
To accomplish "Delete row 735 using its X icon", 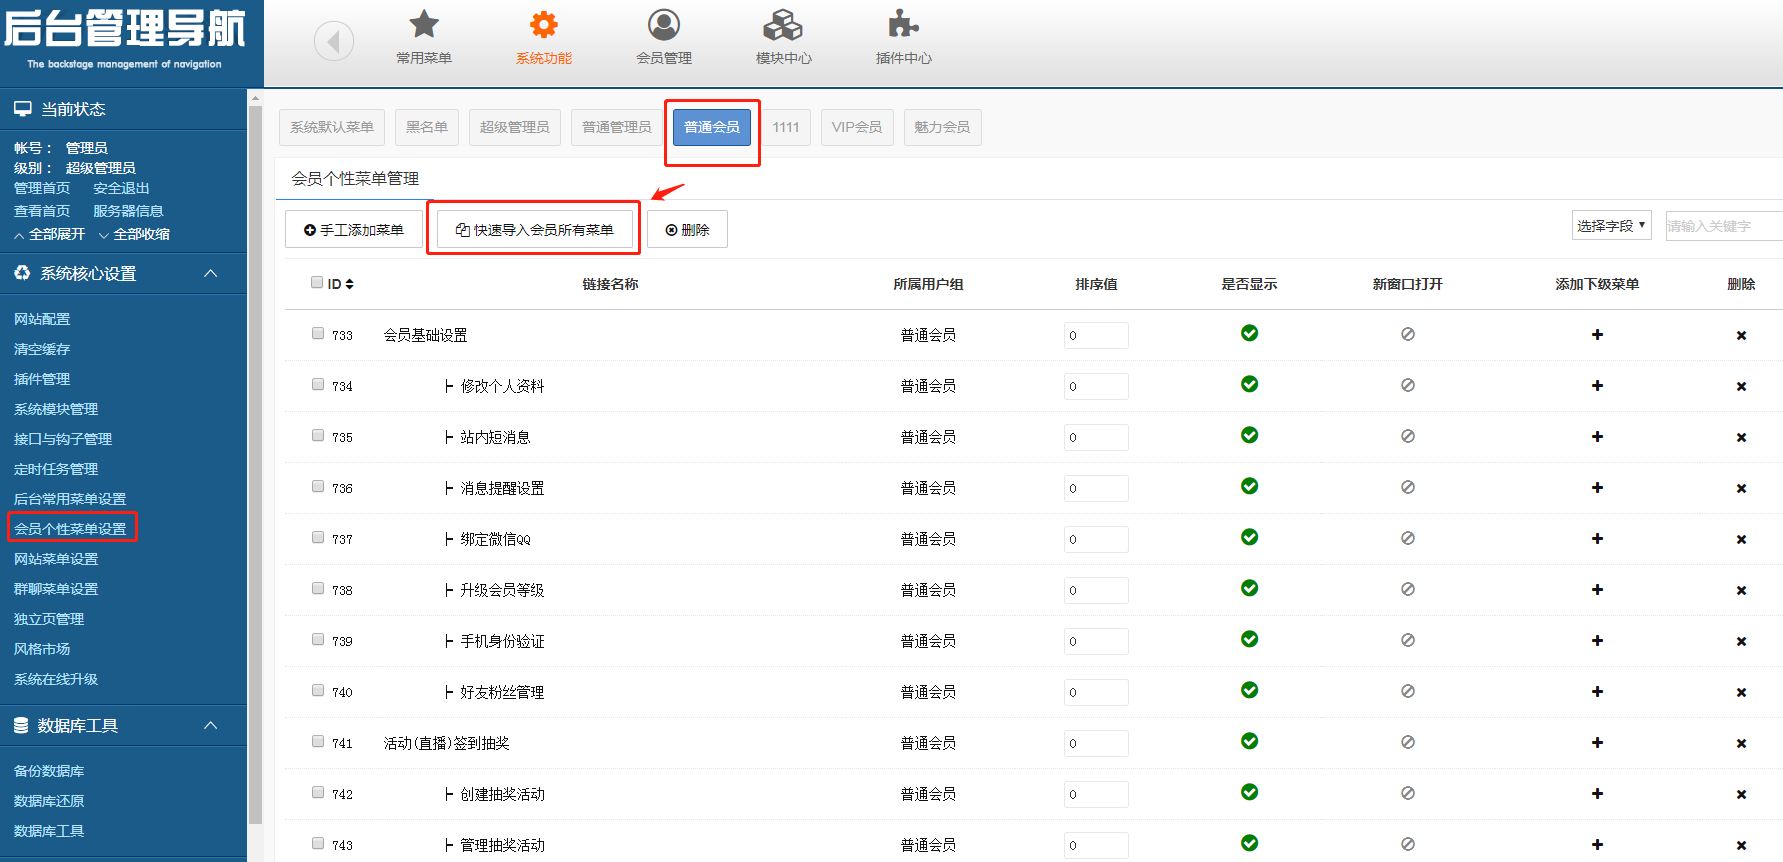I will tap(1741, 438).
